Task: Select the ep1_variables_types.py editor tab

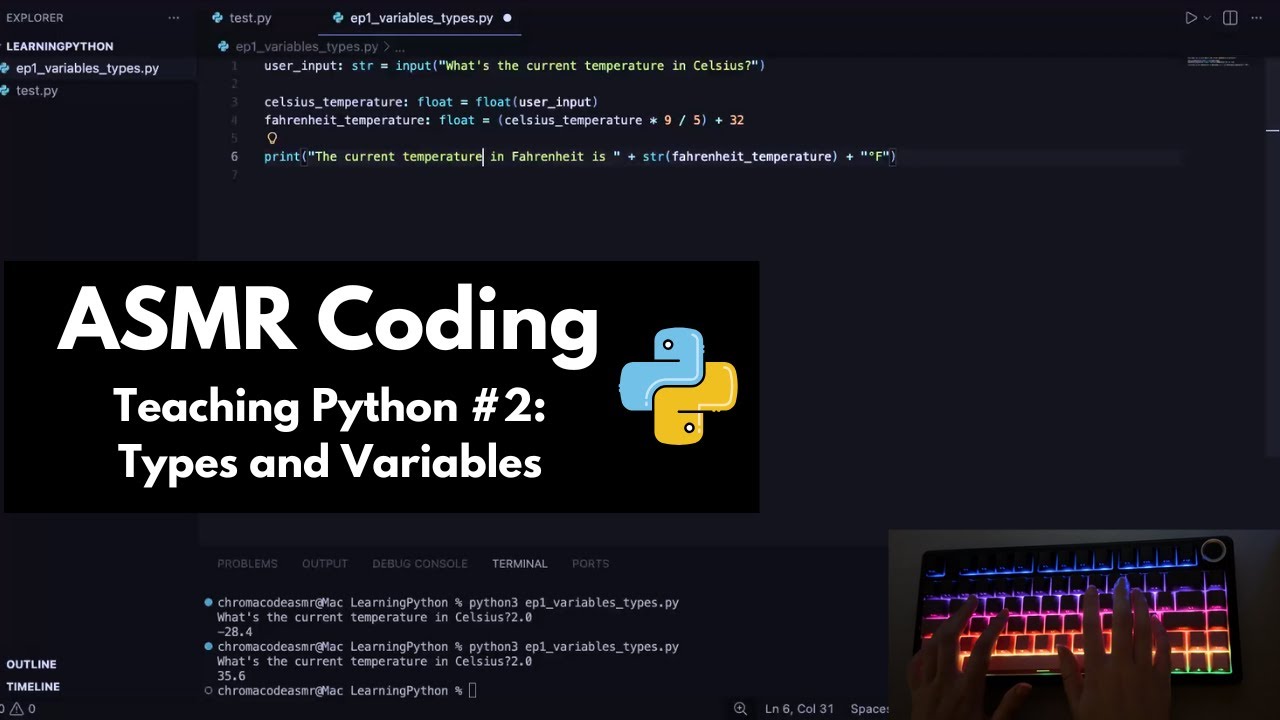Action: point(421,18)
